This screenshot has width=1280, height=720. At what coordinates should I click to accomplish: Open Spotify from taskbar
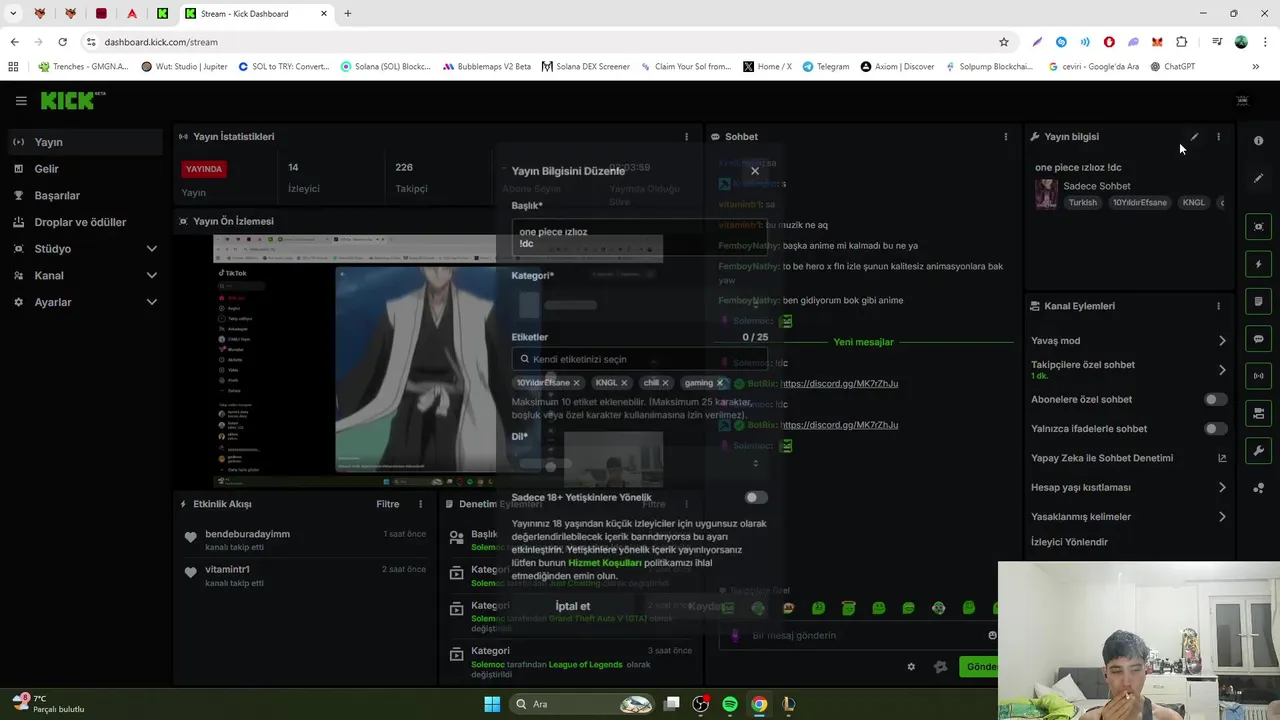click(730, 704)
